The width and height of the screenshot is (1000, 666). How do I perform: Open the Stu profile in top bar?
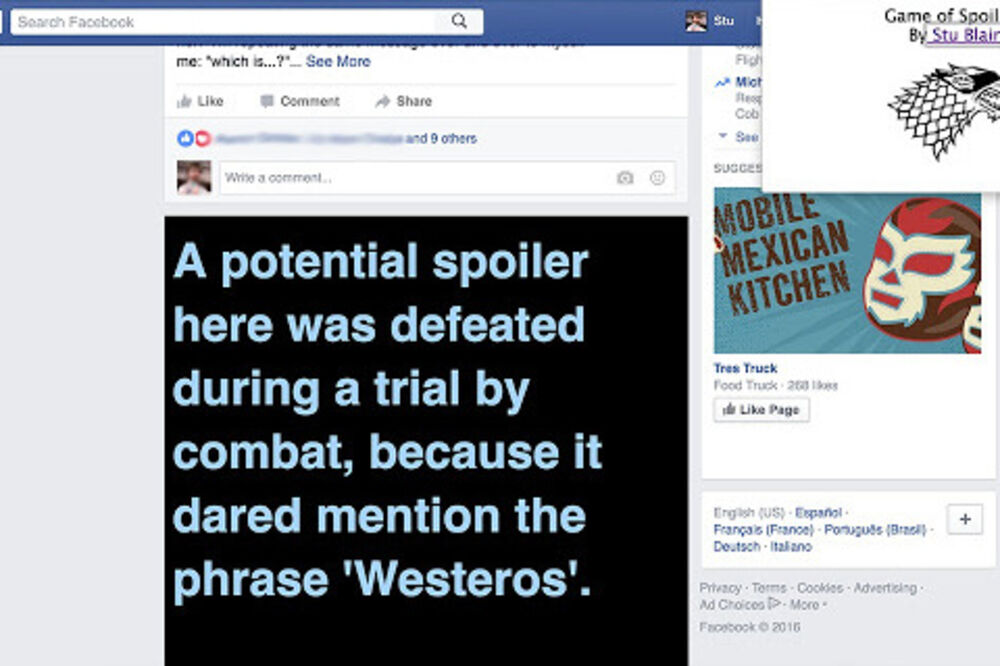[710, 21]
